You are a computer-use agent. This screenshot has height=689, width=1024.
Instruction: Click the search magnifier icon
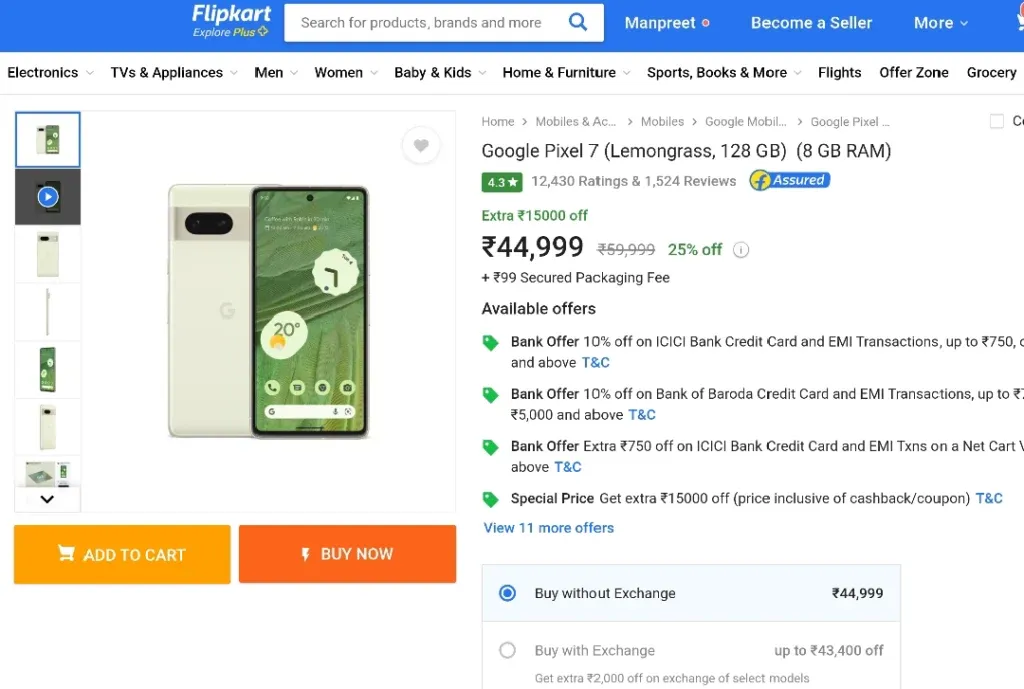point(577,22)
